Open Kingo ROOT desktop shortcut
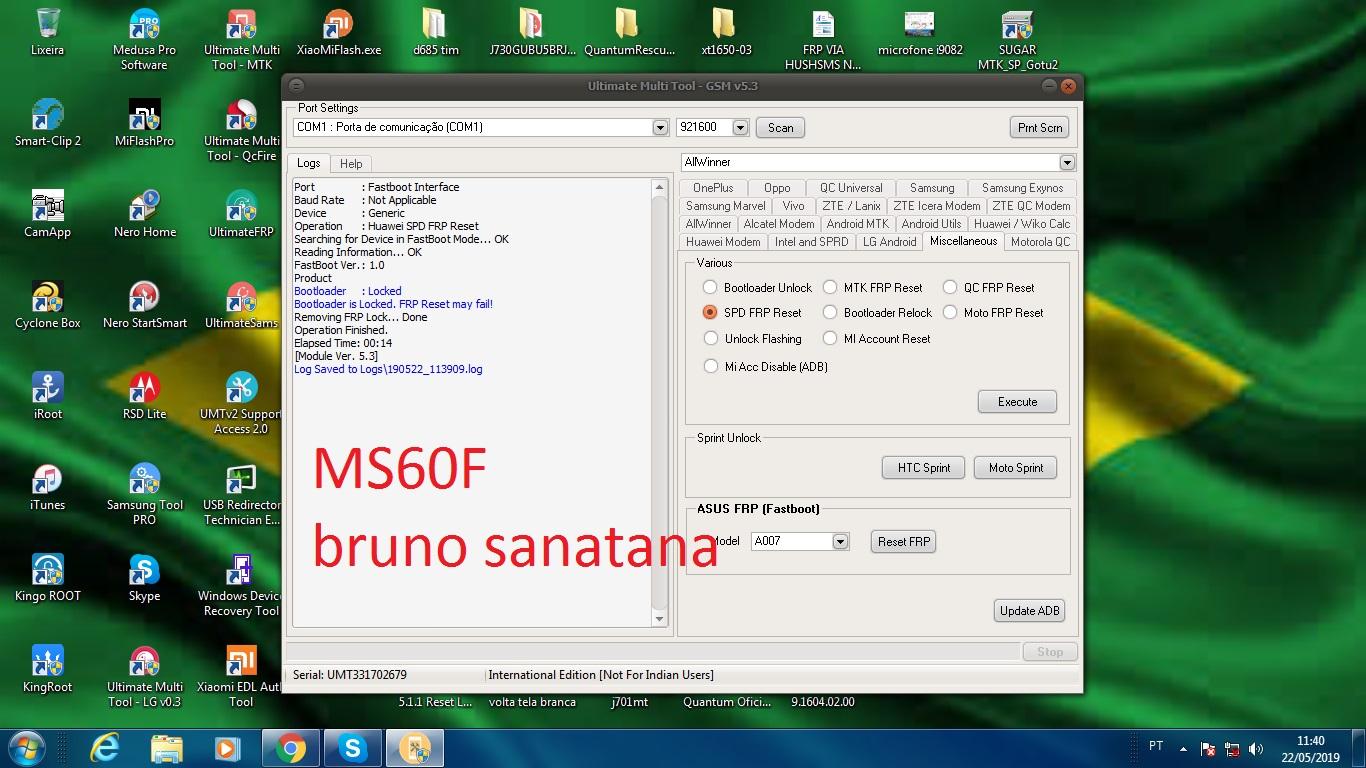This screenshot has width=1366, height=768. [47, 578]
